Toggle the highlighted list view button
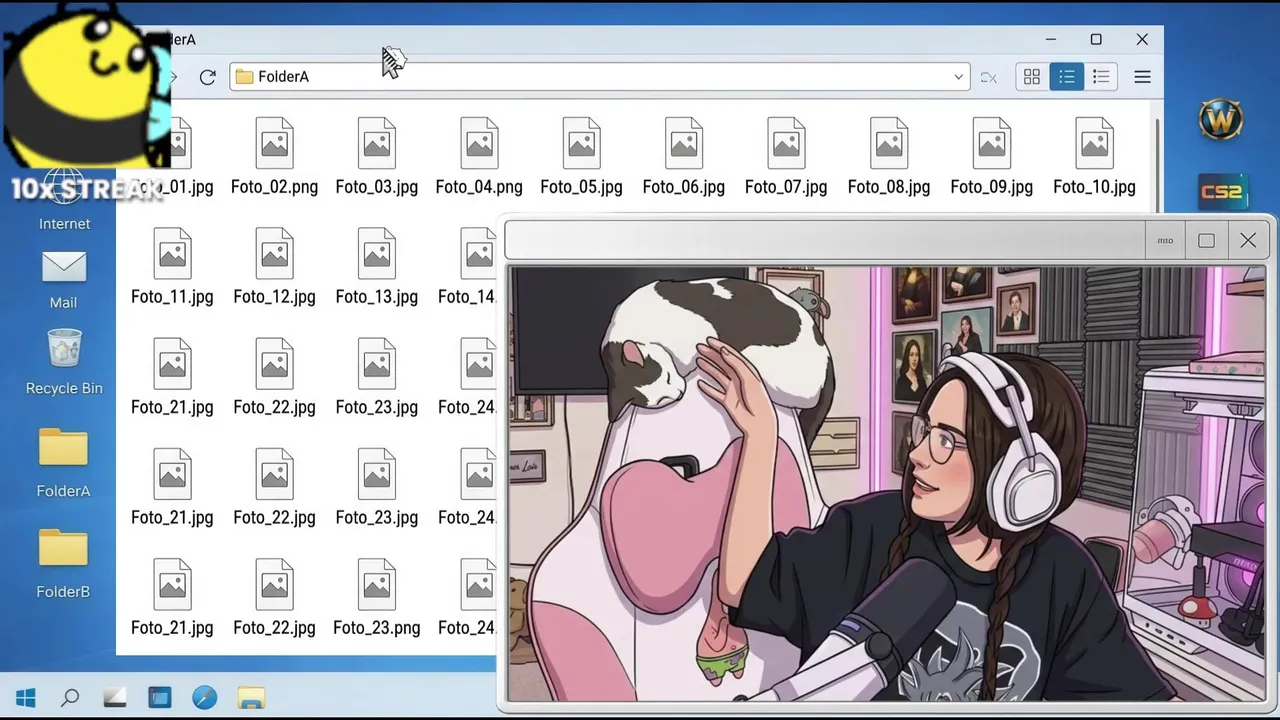Viewport: 1280px width, 720px height. 1067,77
